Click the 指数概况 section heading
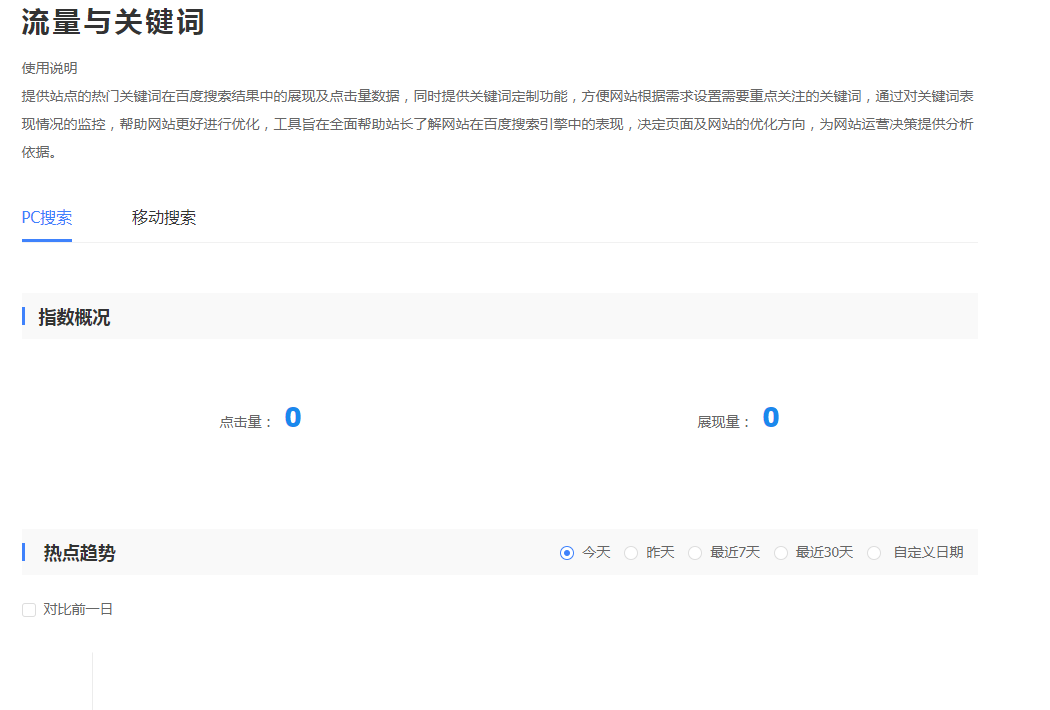 click(x=74, y=317)
